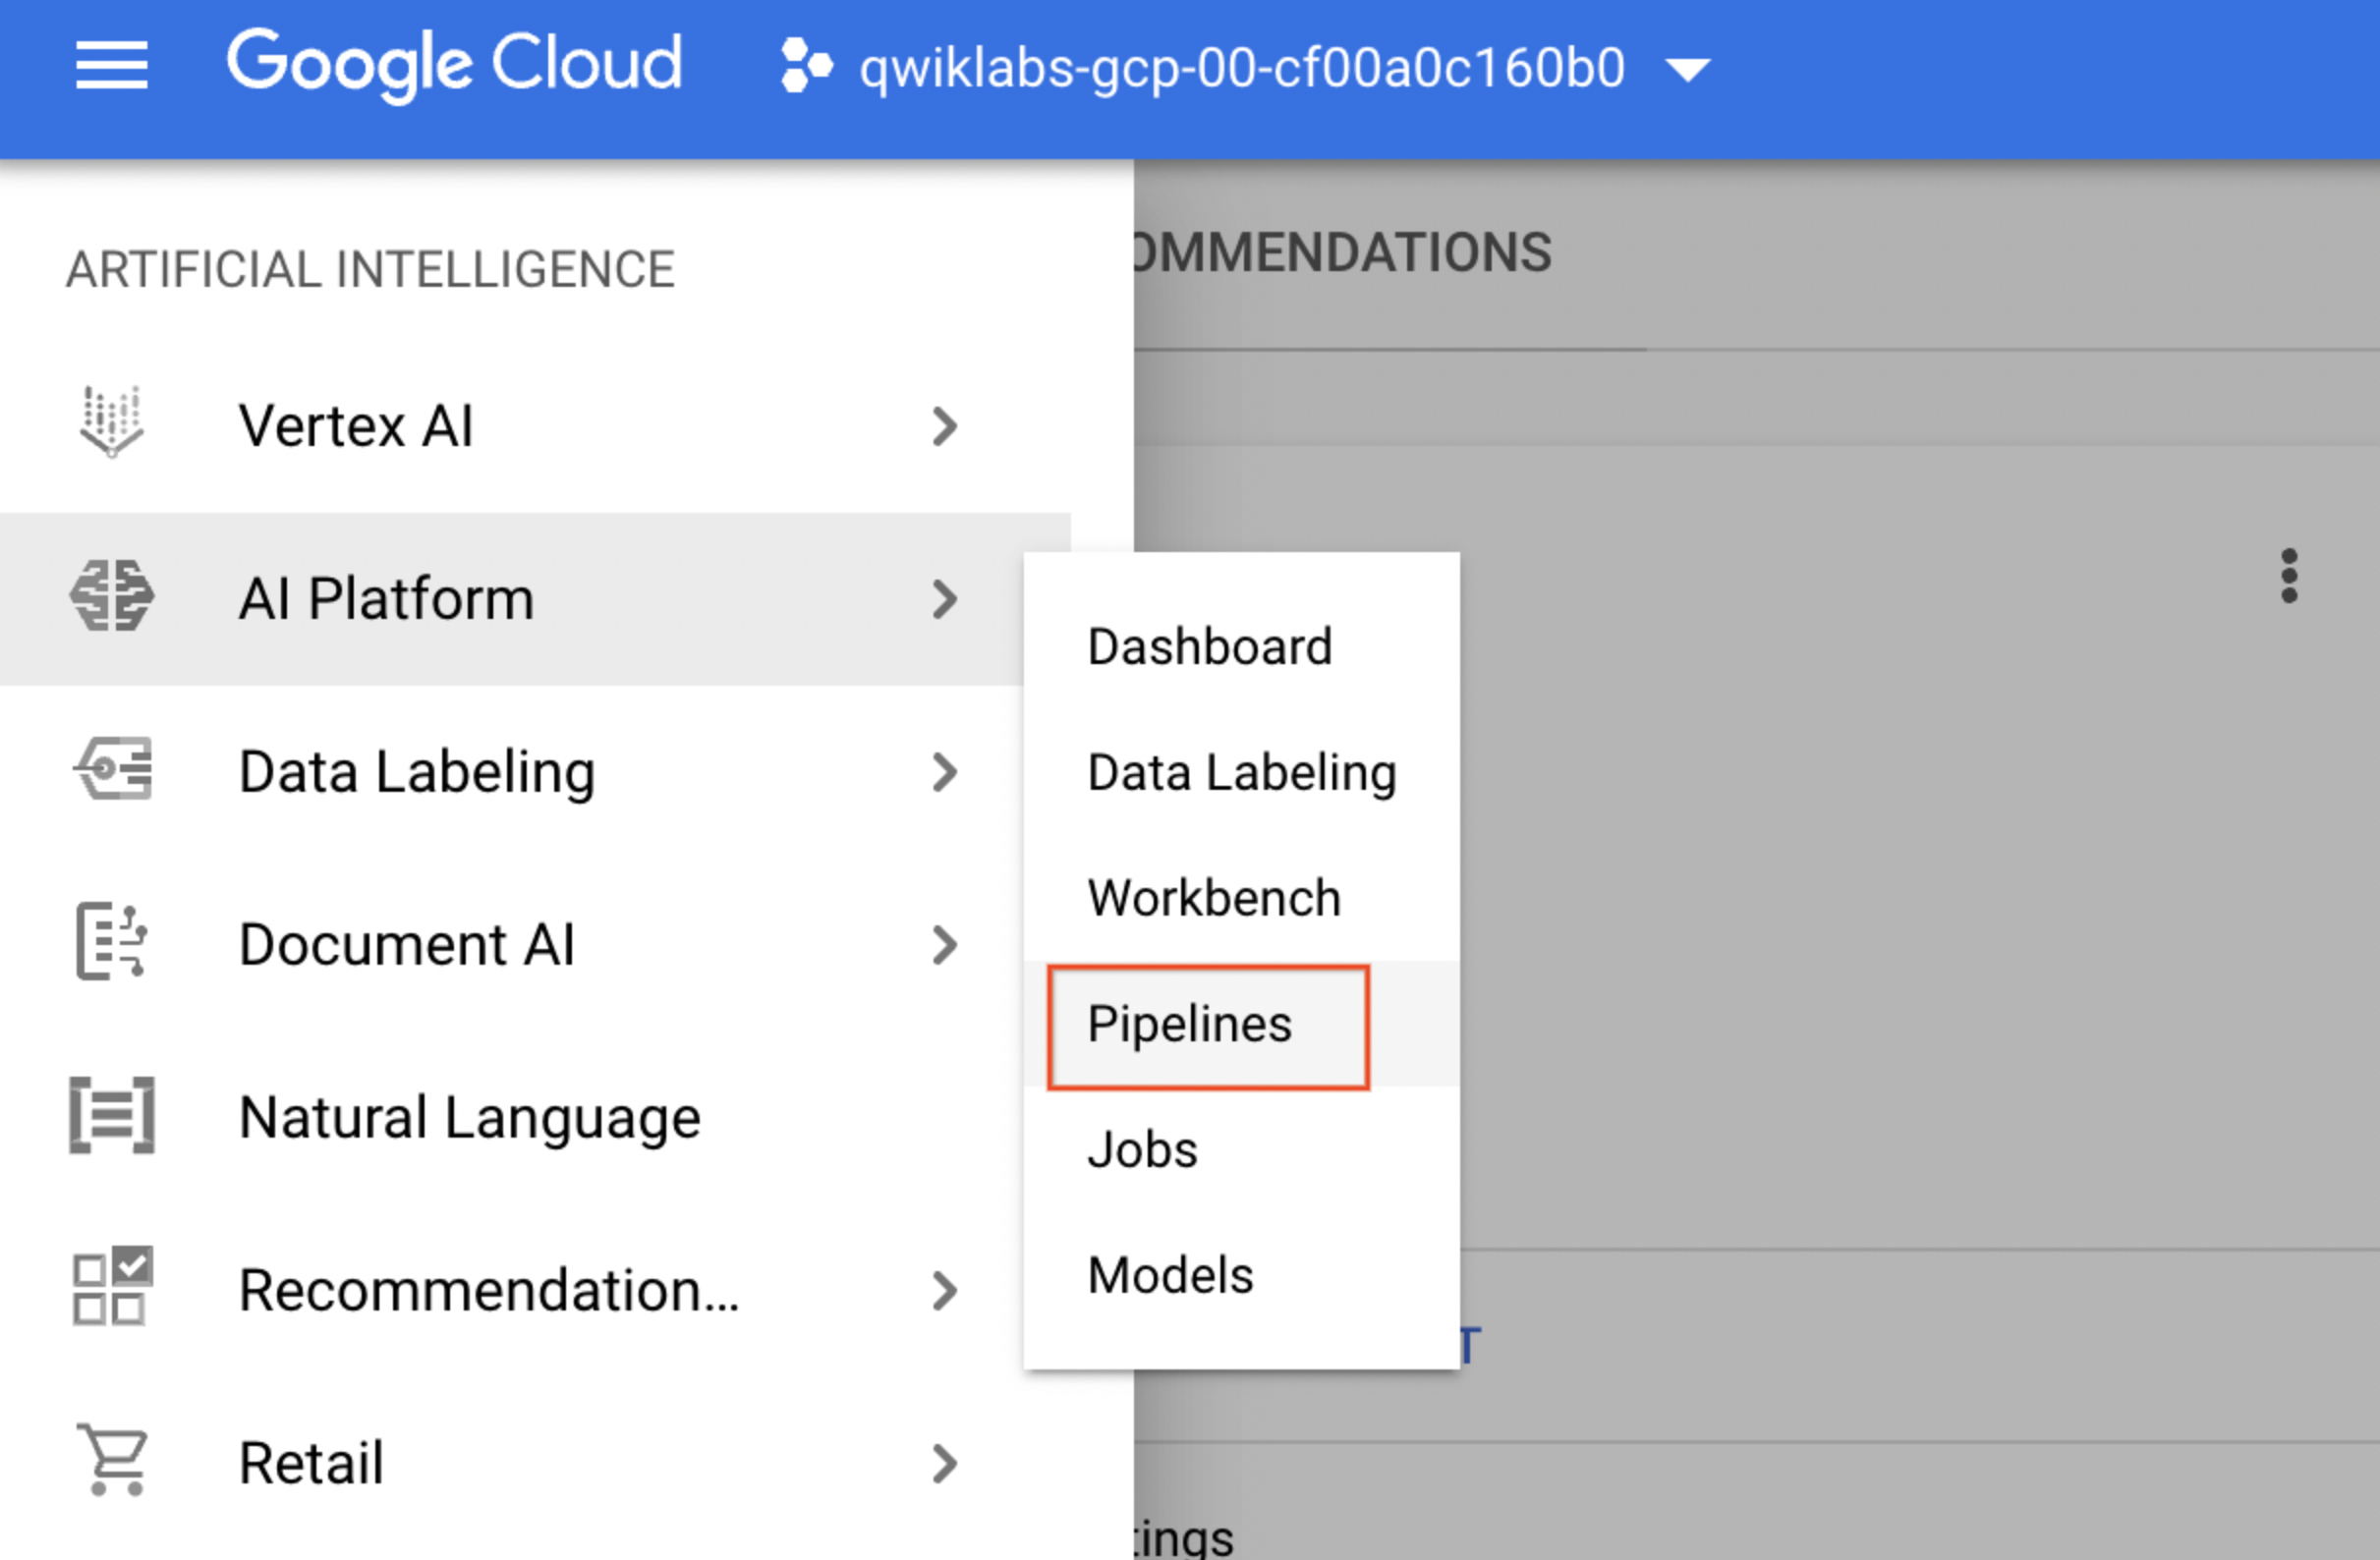Choose Workbench from AI Platform submenu
The height and width of the screenshot is (1560, 2380).
(x=1242, y=898)
